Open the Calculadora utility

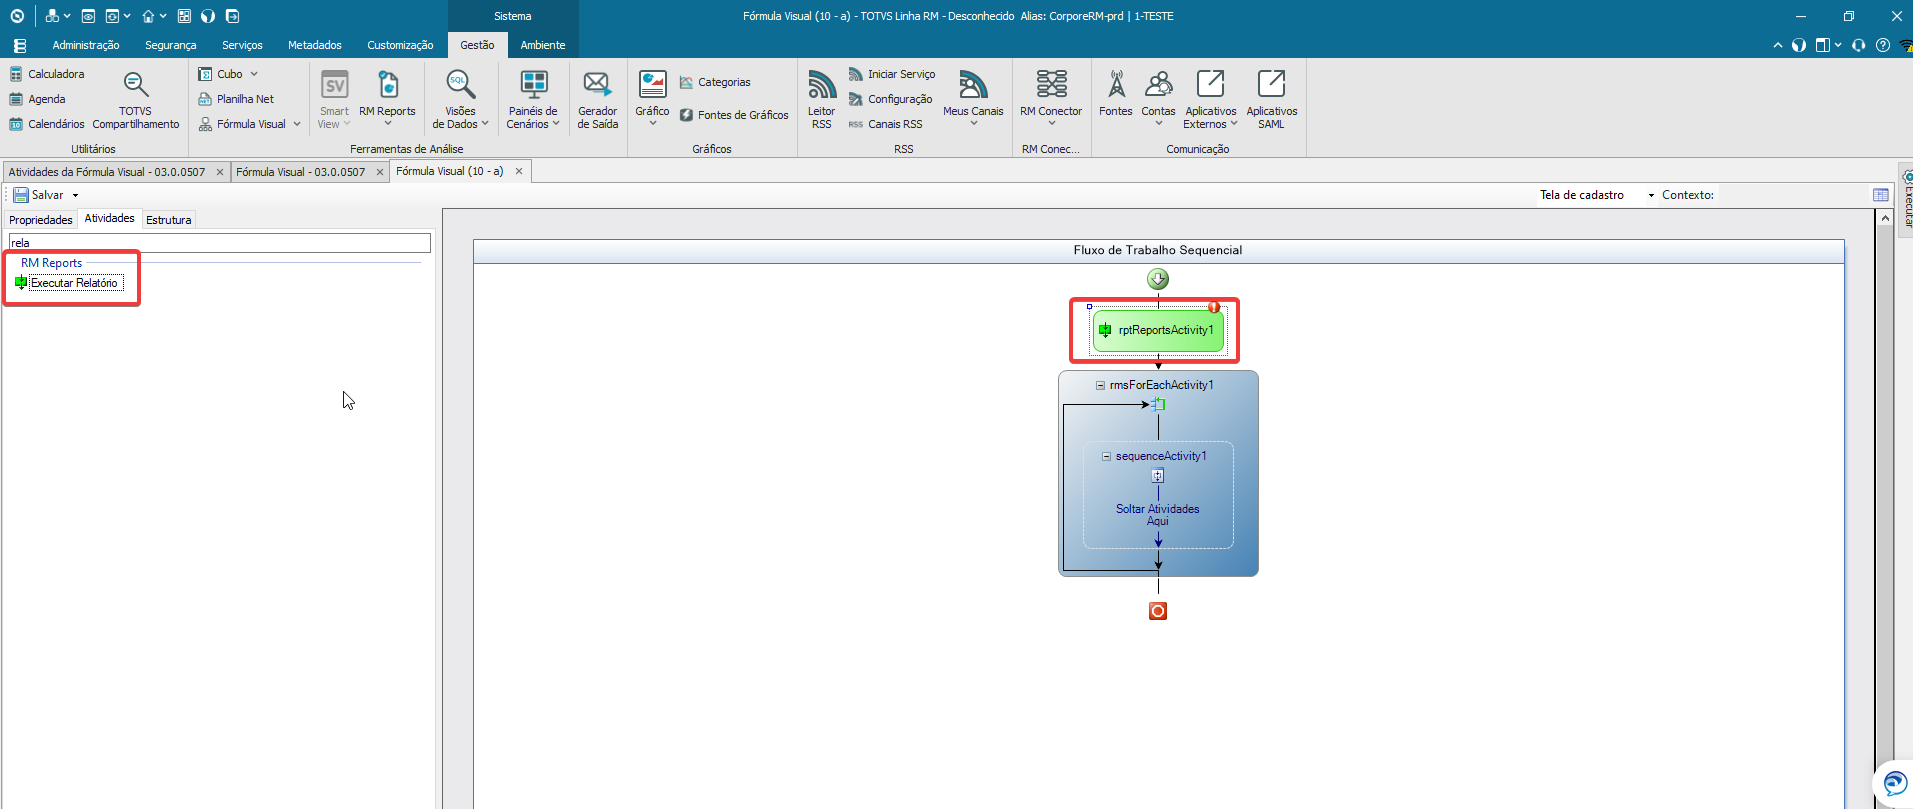coord(47,74)
